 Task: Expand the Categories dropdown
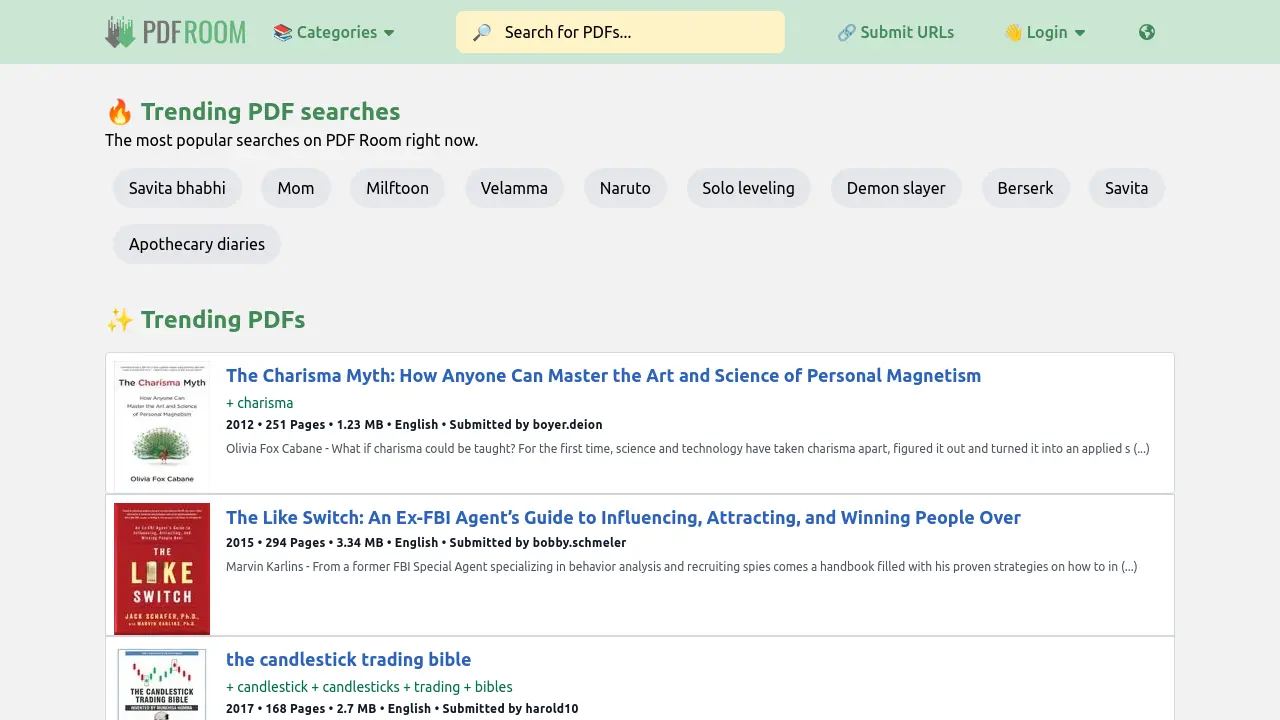tap(334, 32)
